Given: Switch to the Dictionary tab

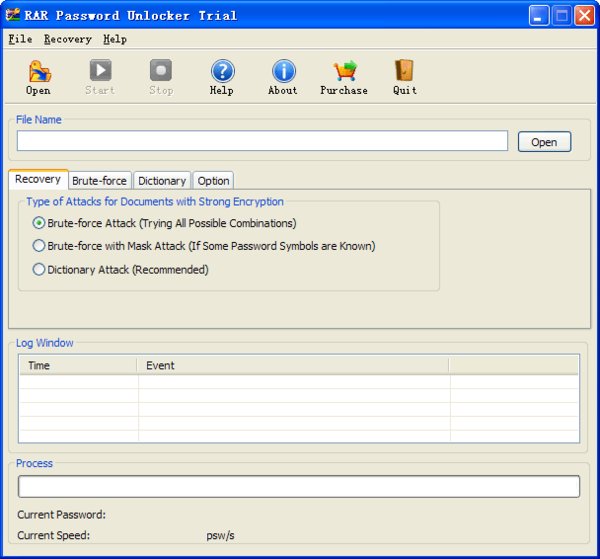Looking at the screenshot, I should tap(161, 181).
